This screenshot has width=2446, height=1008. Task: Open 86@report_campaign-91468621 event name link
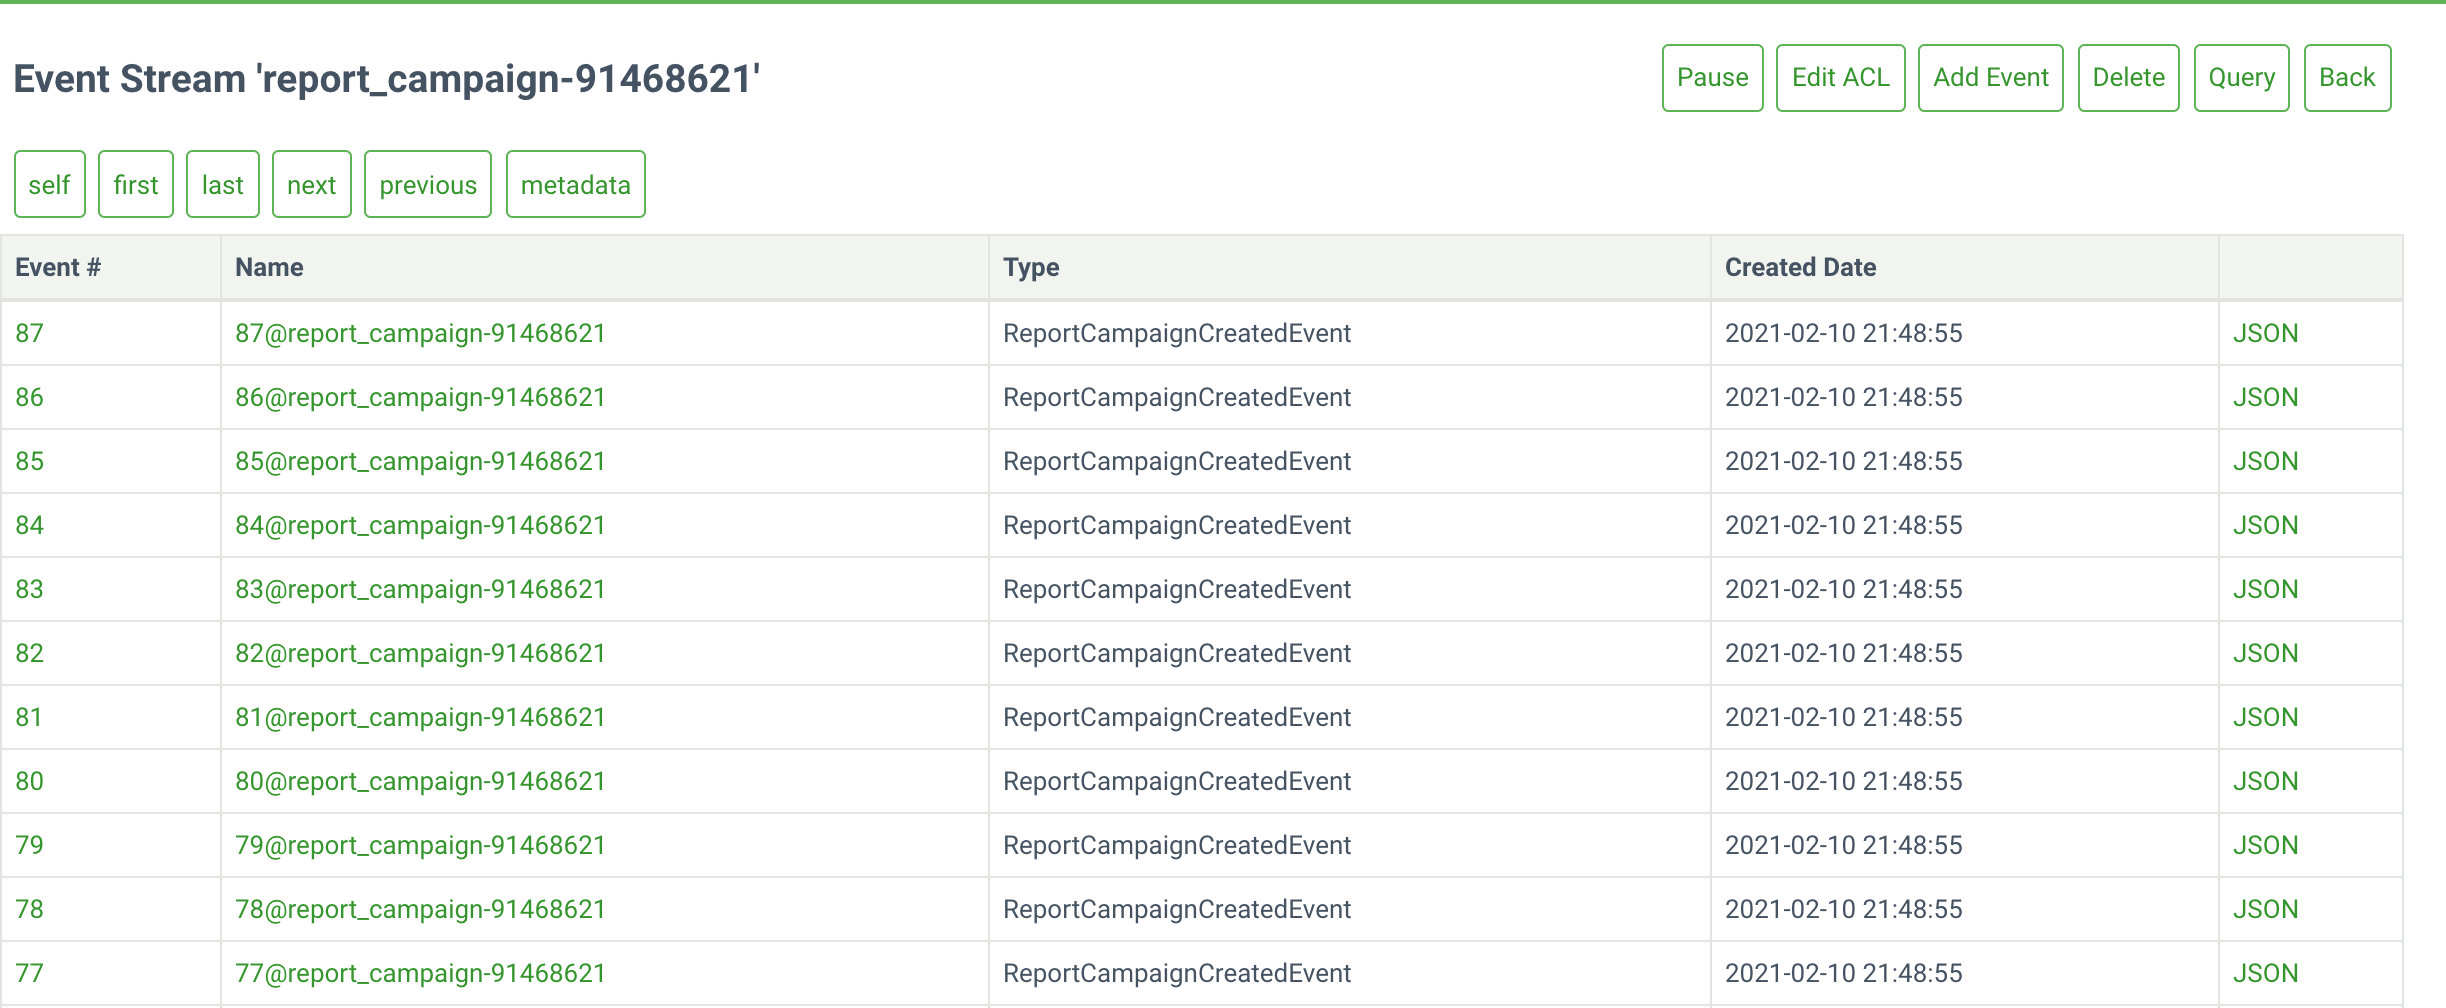point(420,397)
